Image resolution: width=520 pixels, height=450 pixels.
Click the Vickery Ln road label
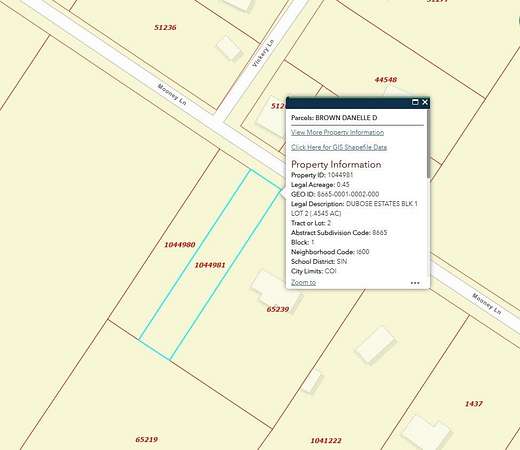[263, 53]
